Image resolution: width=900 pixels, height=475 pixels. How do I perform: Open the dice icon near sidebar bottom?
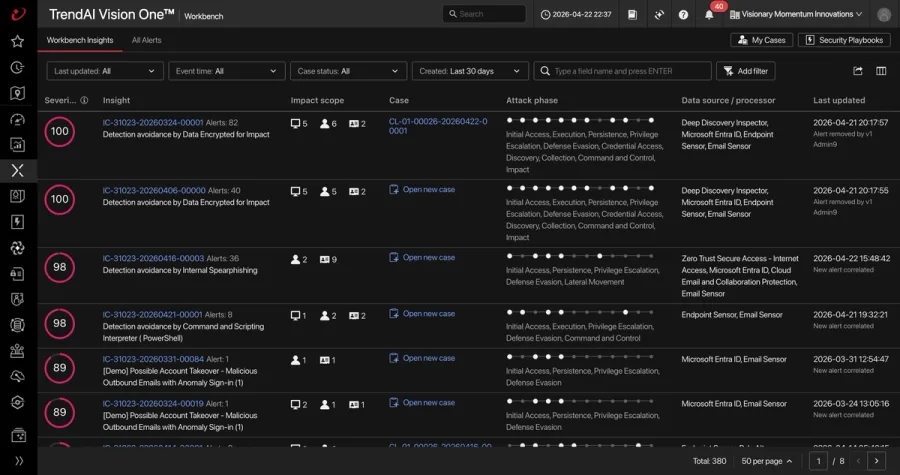coord(18,435)
